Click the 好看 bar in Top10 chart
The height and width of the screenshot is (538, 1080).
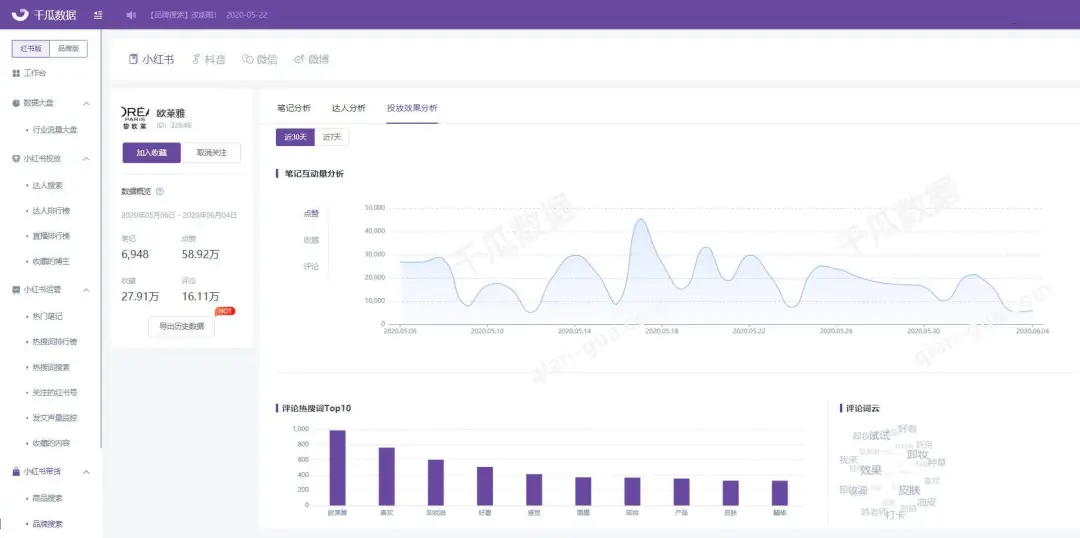[x=485, y=486]
